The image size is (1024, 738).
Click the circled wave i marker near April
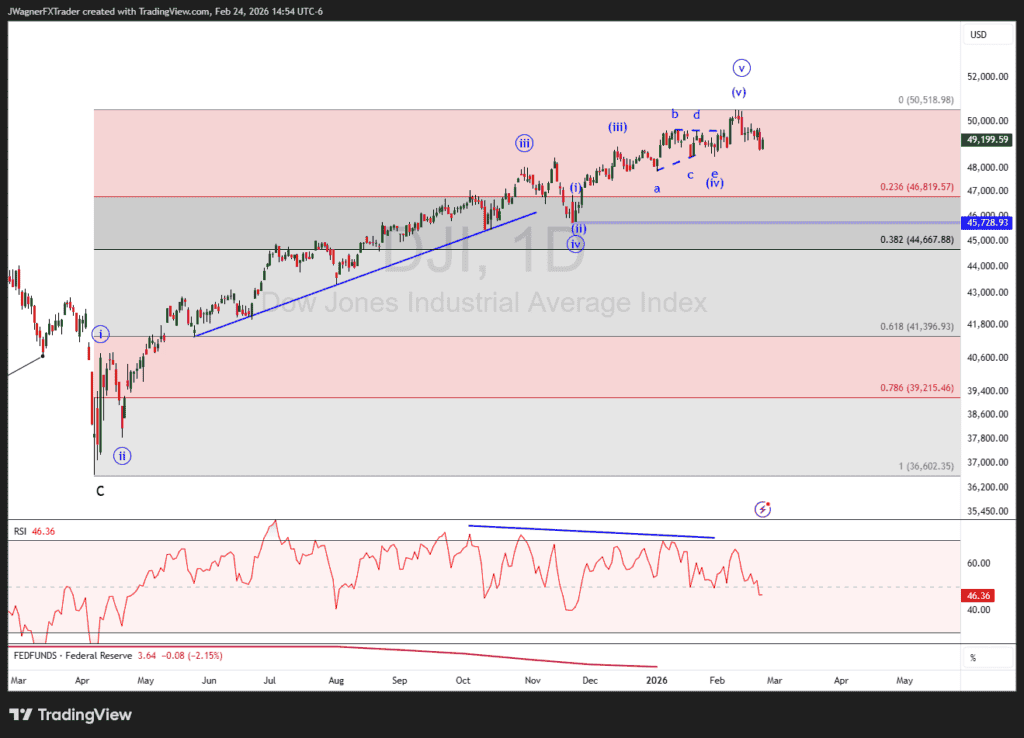tap(100, 334)
